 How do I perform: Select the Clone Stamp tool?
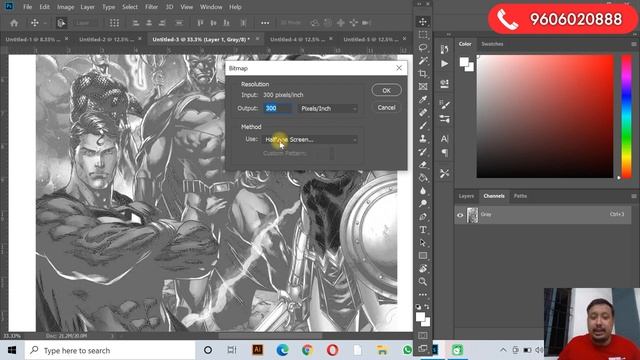[x=423, y=138]
